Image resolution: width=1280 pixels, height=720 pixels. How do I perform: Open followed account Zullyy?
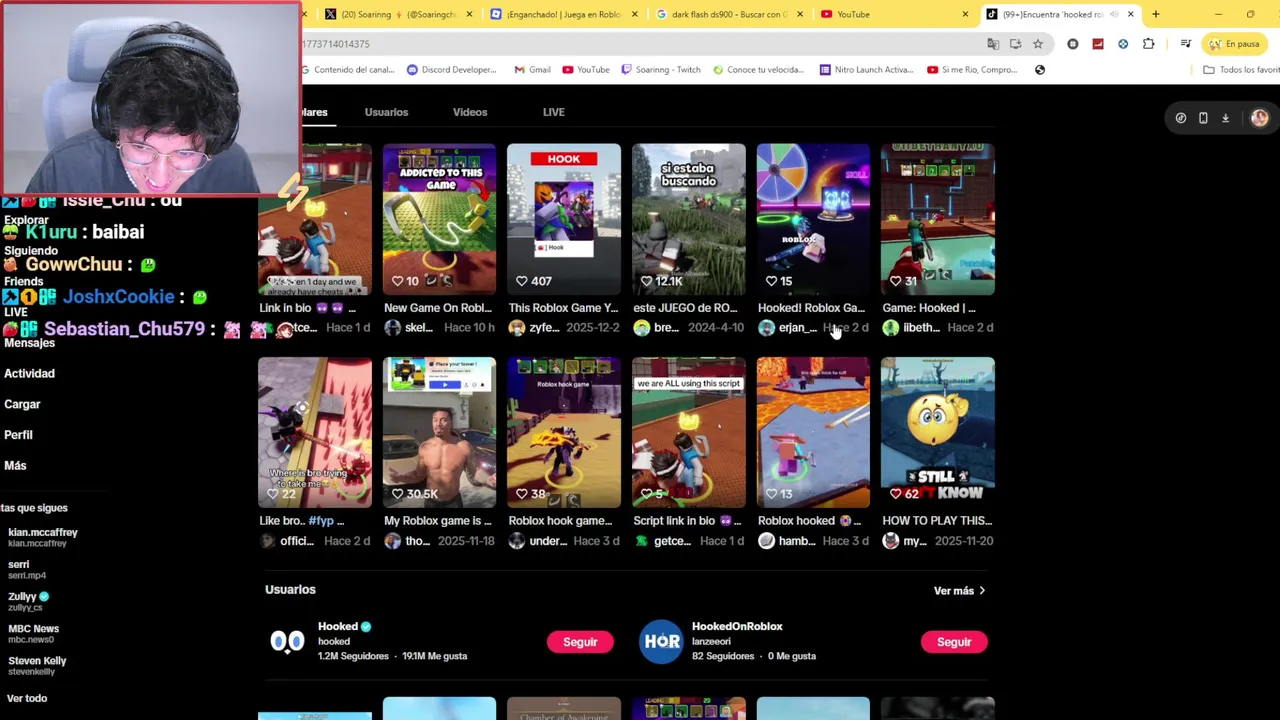click(28, 601)
